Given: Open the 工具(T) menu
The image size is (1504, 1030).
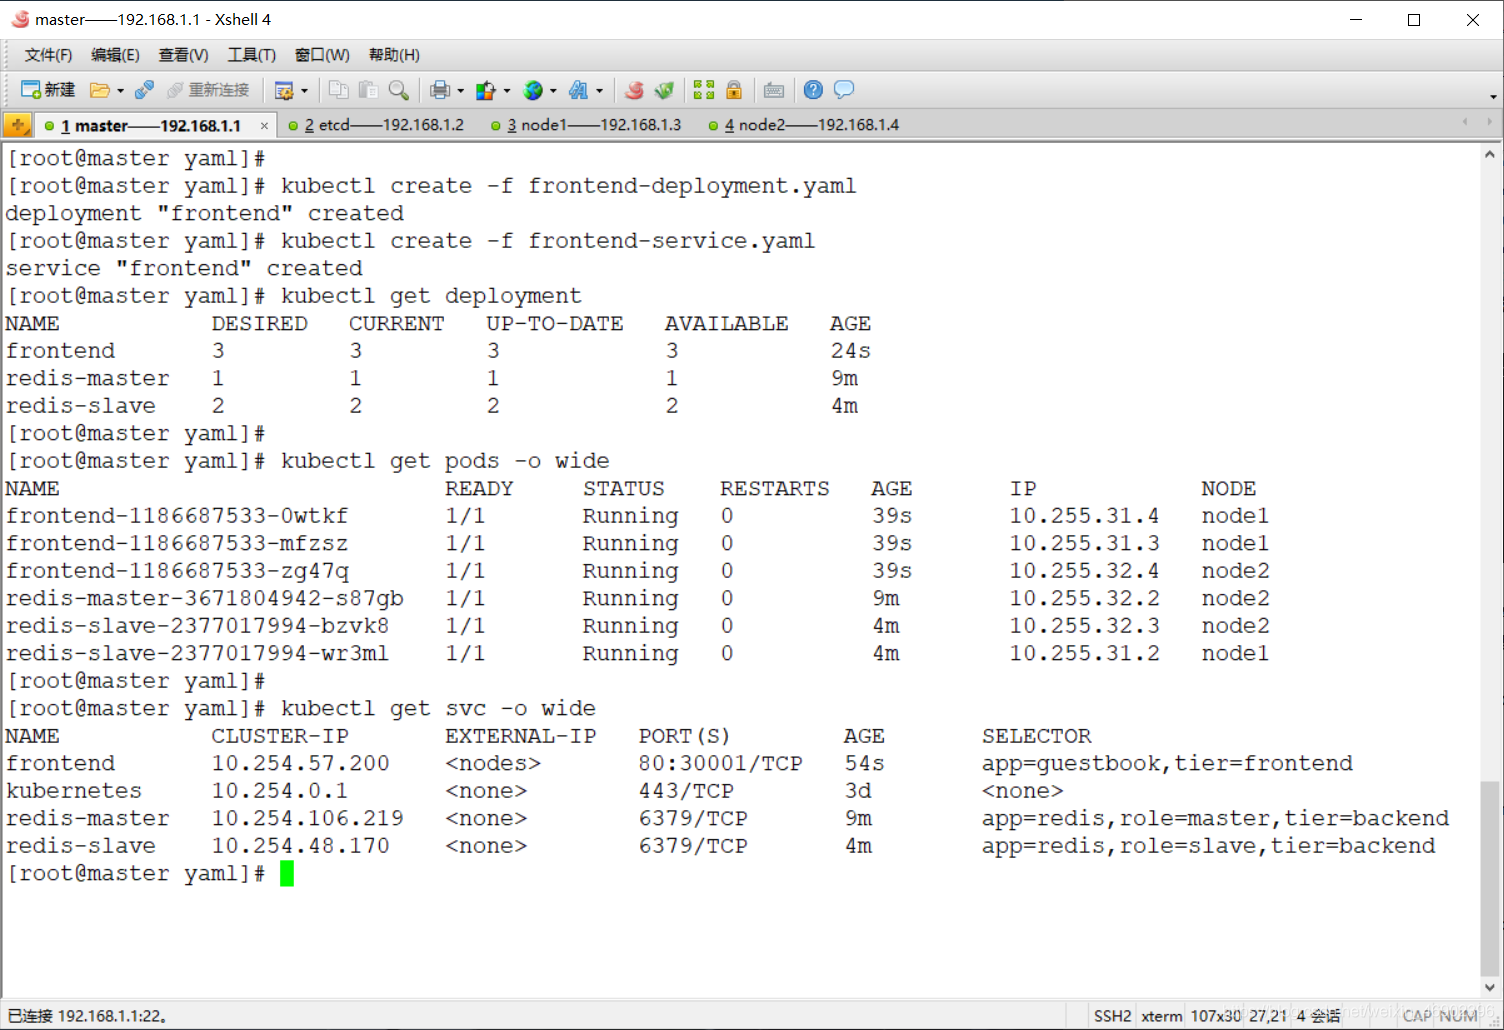Looking at the screenshot, I should tap(251, 55).
